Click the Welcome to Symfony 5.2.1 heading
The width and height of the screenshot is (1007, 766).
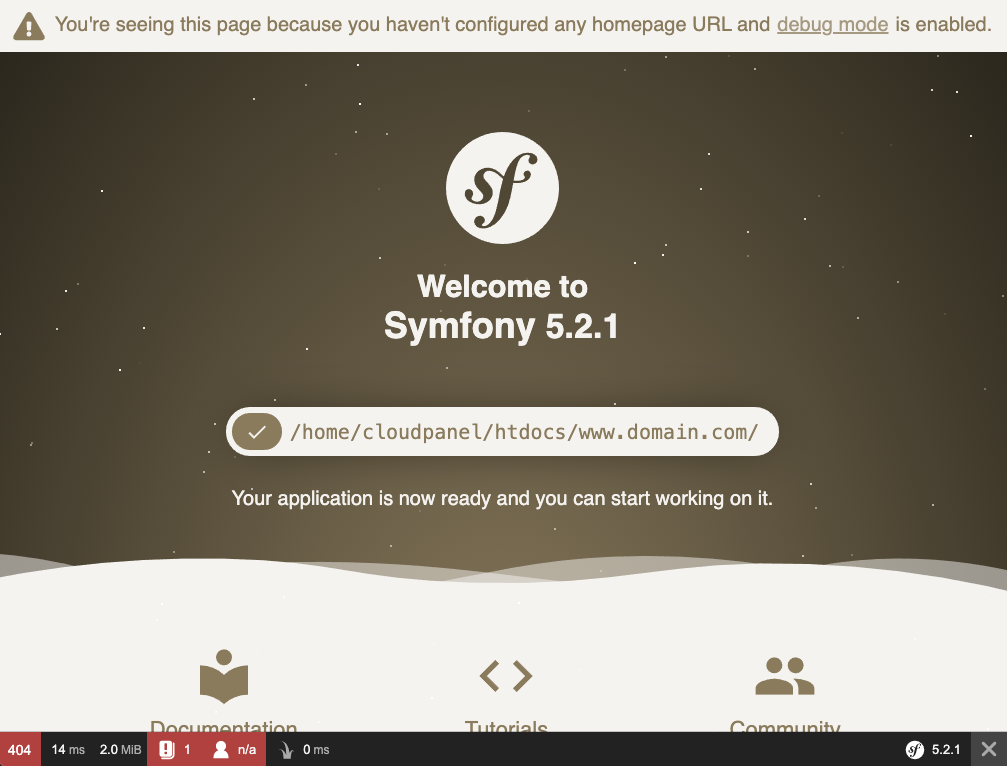coord(502,307)
